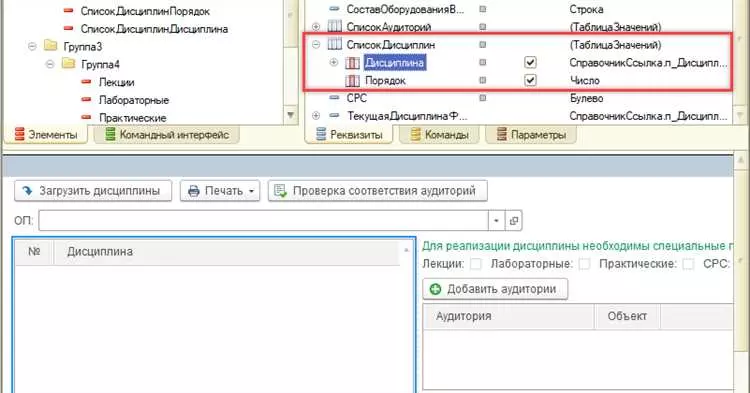Click the ОП input field
This screenshot has height=393, width=750.
coord(263,221)
